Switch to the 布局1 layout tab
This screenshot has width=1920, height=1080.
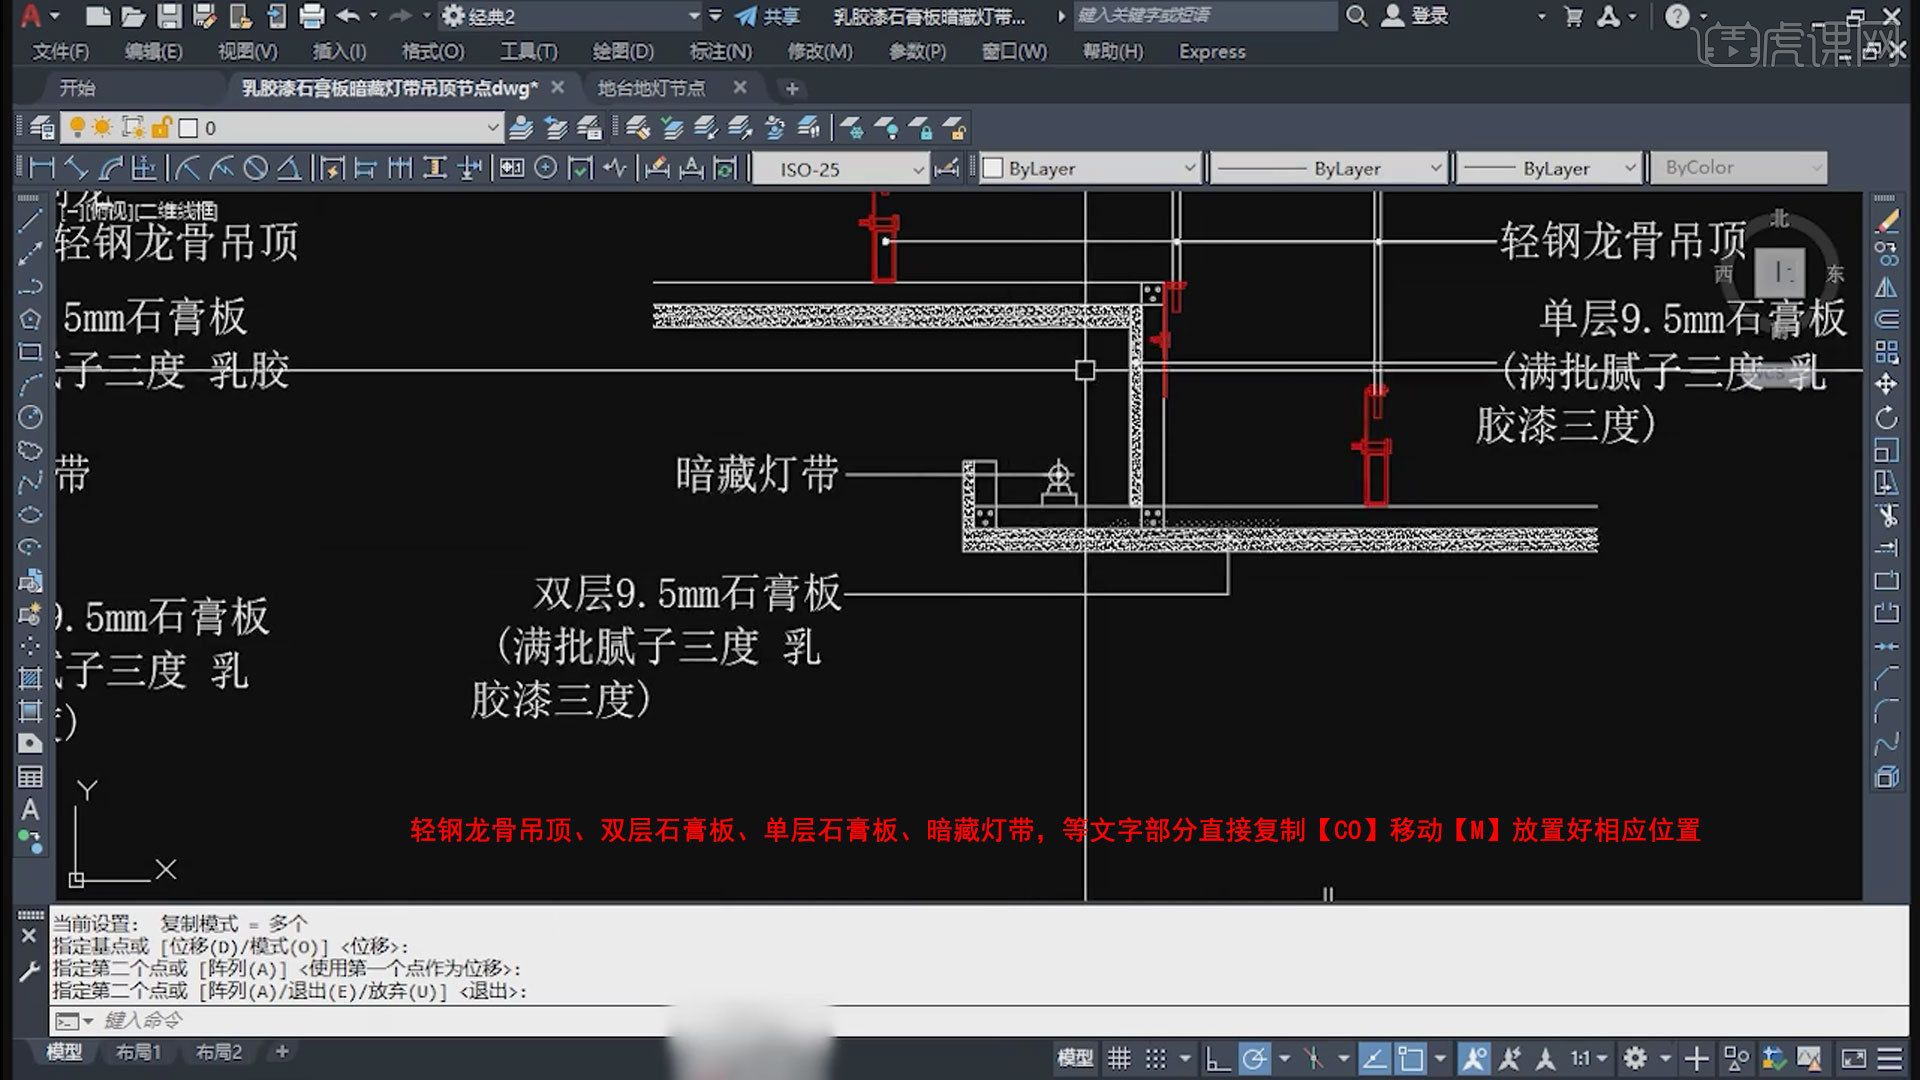tap(138, 1052)
